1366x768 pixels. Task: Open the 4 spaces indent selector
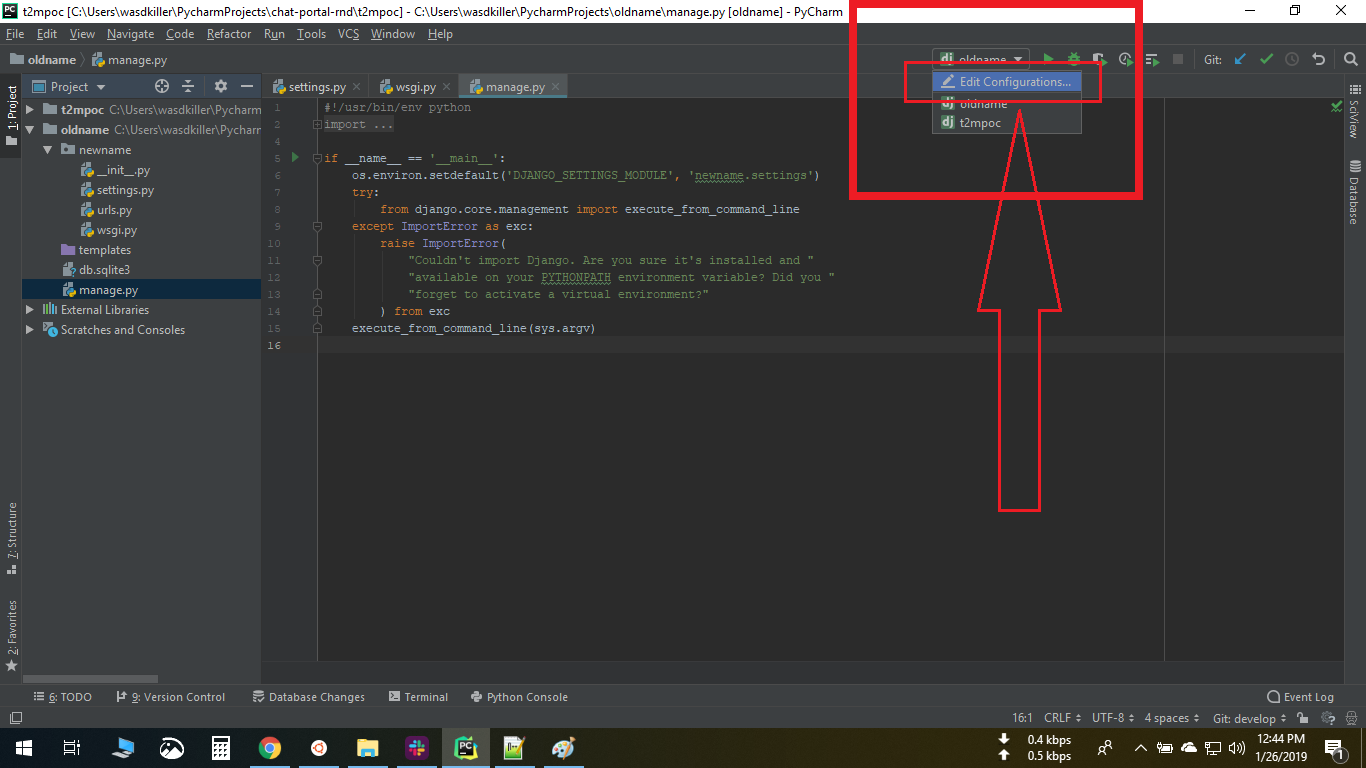pos(1172,718)
